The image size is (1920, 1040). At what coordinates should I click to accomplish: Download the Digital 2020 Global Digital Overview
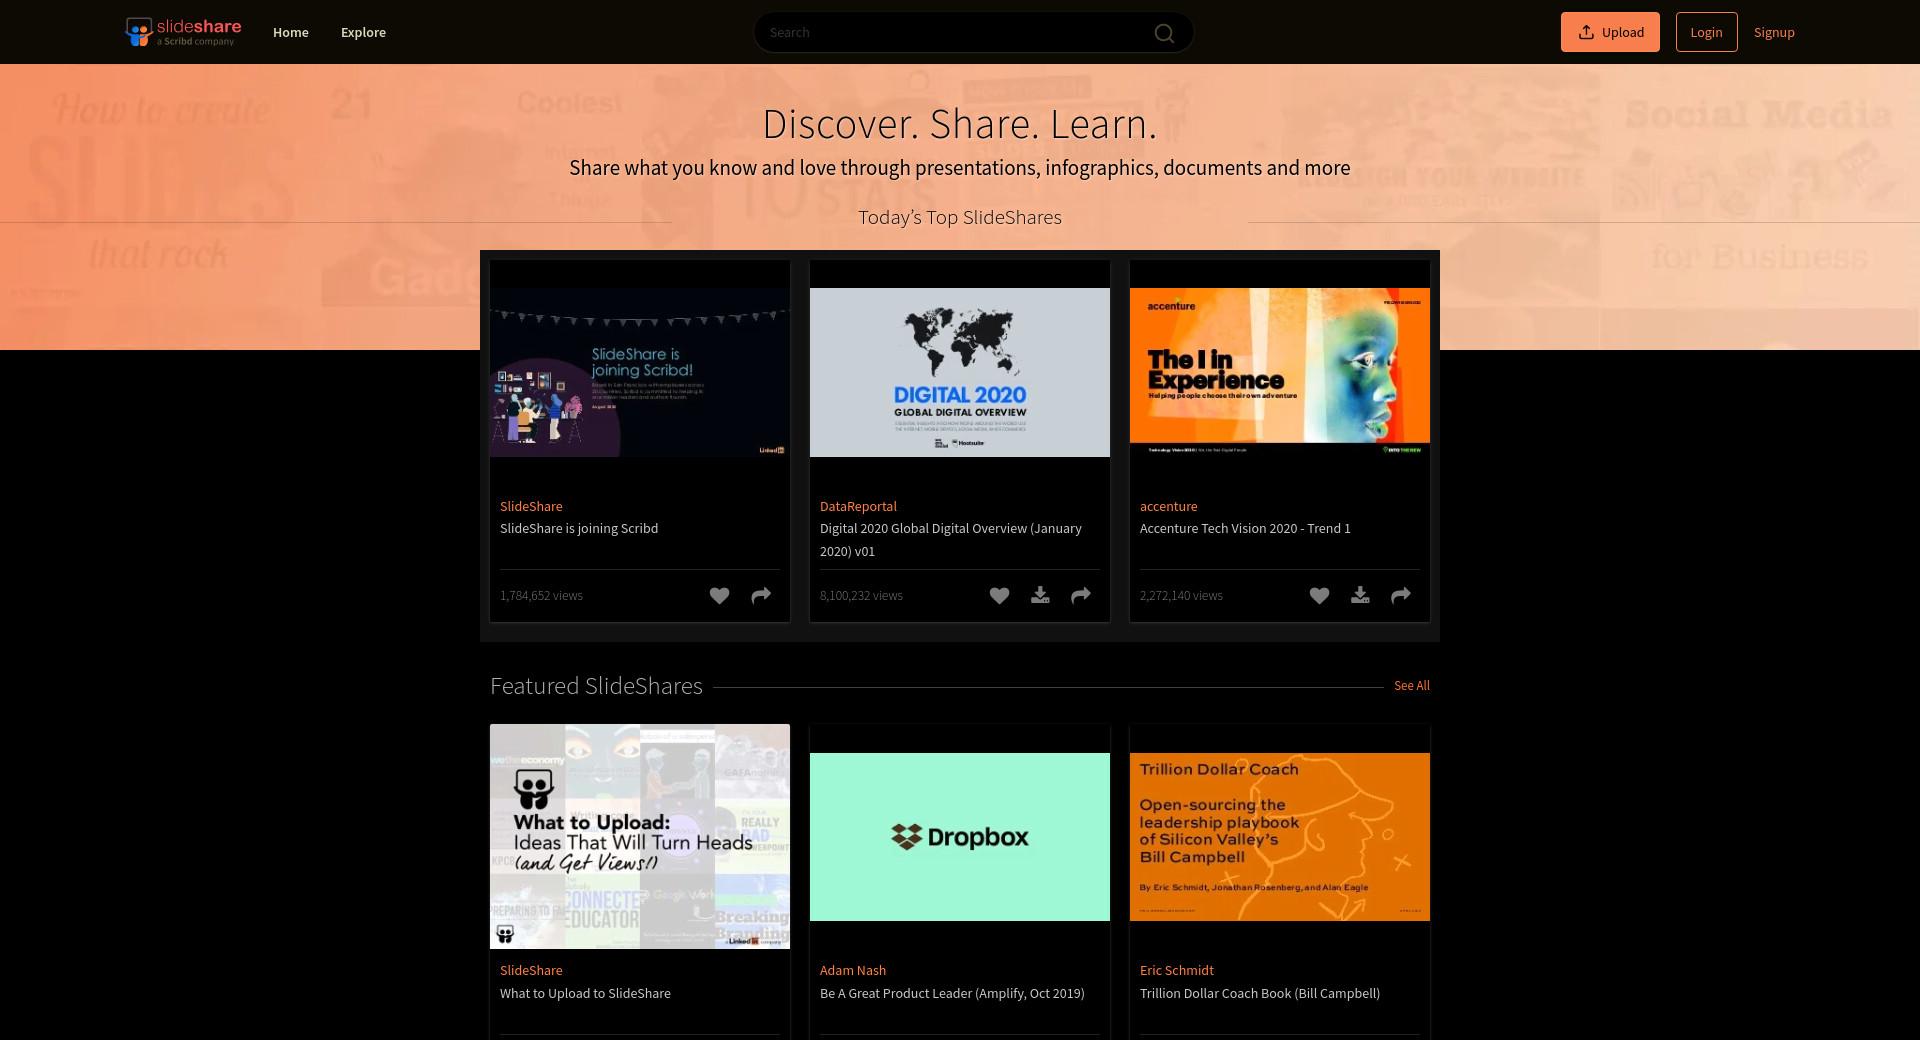[1040, 596]
